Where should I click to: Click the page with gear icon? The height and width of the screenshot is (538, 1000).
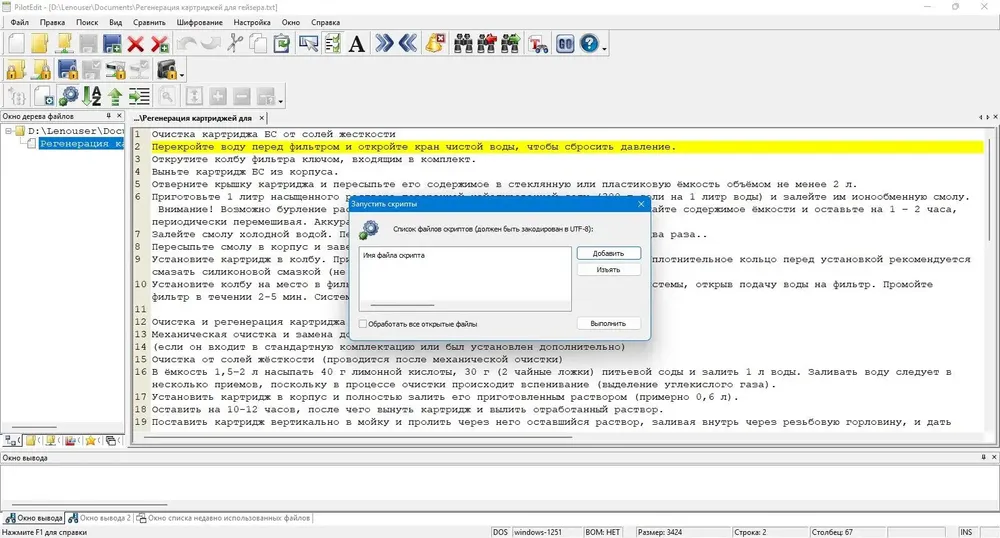(x=43, y=96)
